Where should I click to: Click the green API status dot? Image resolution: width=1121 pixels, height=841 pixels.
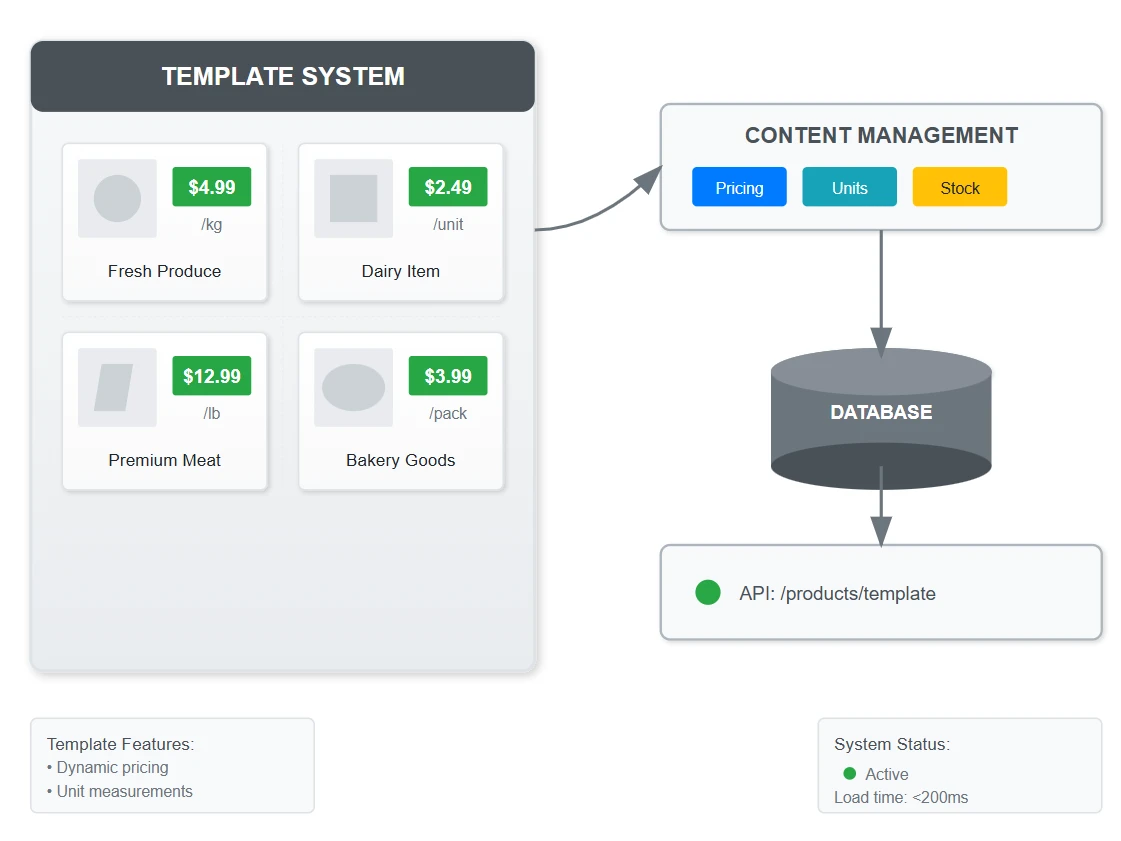coord(708,592)
